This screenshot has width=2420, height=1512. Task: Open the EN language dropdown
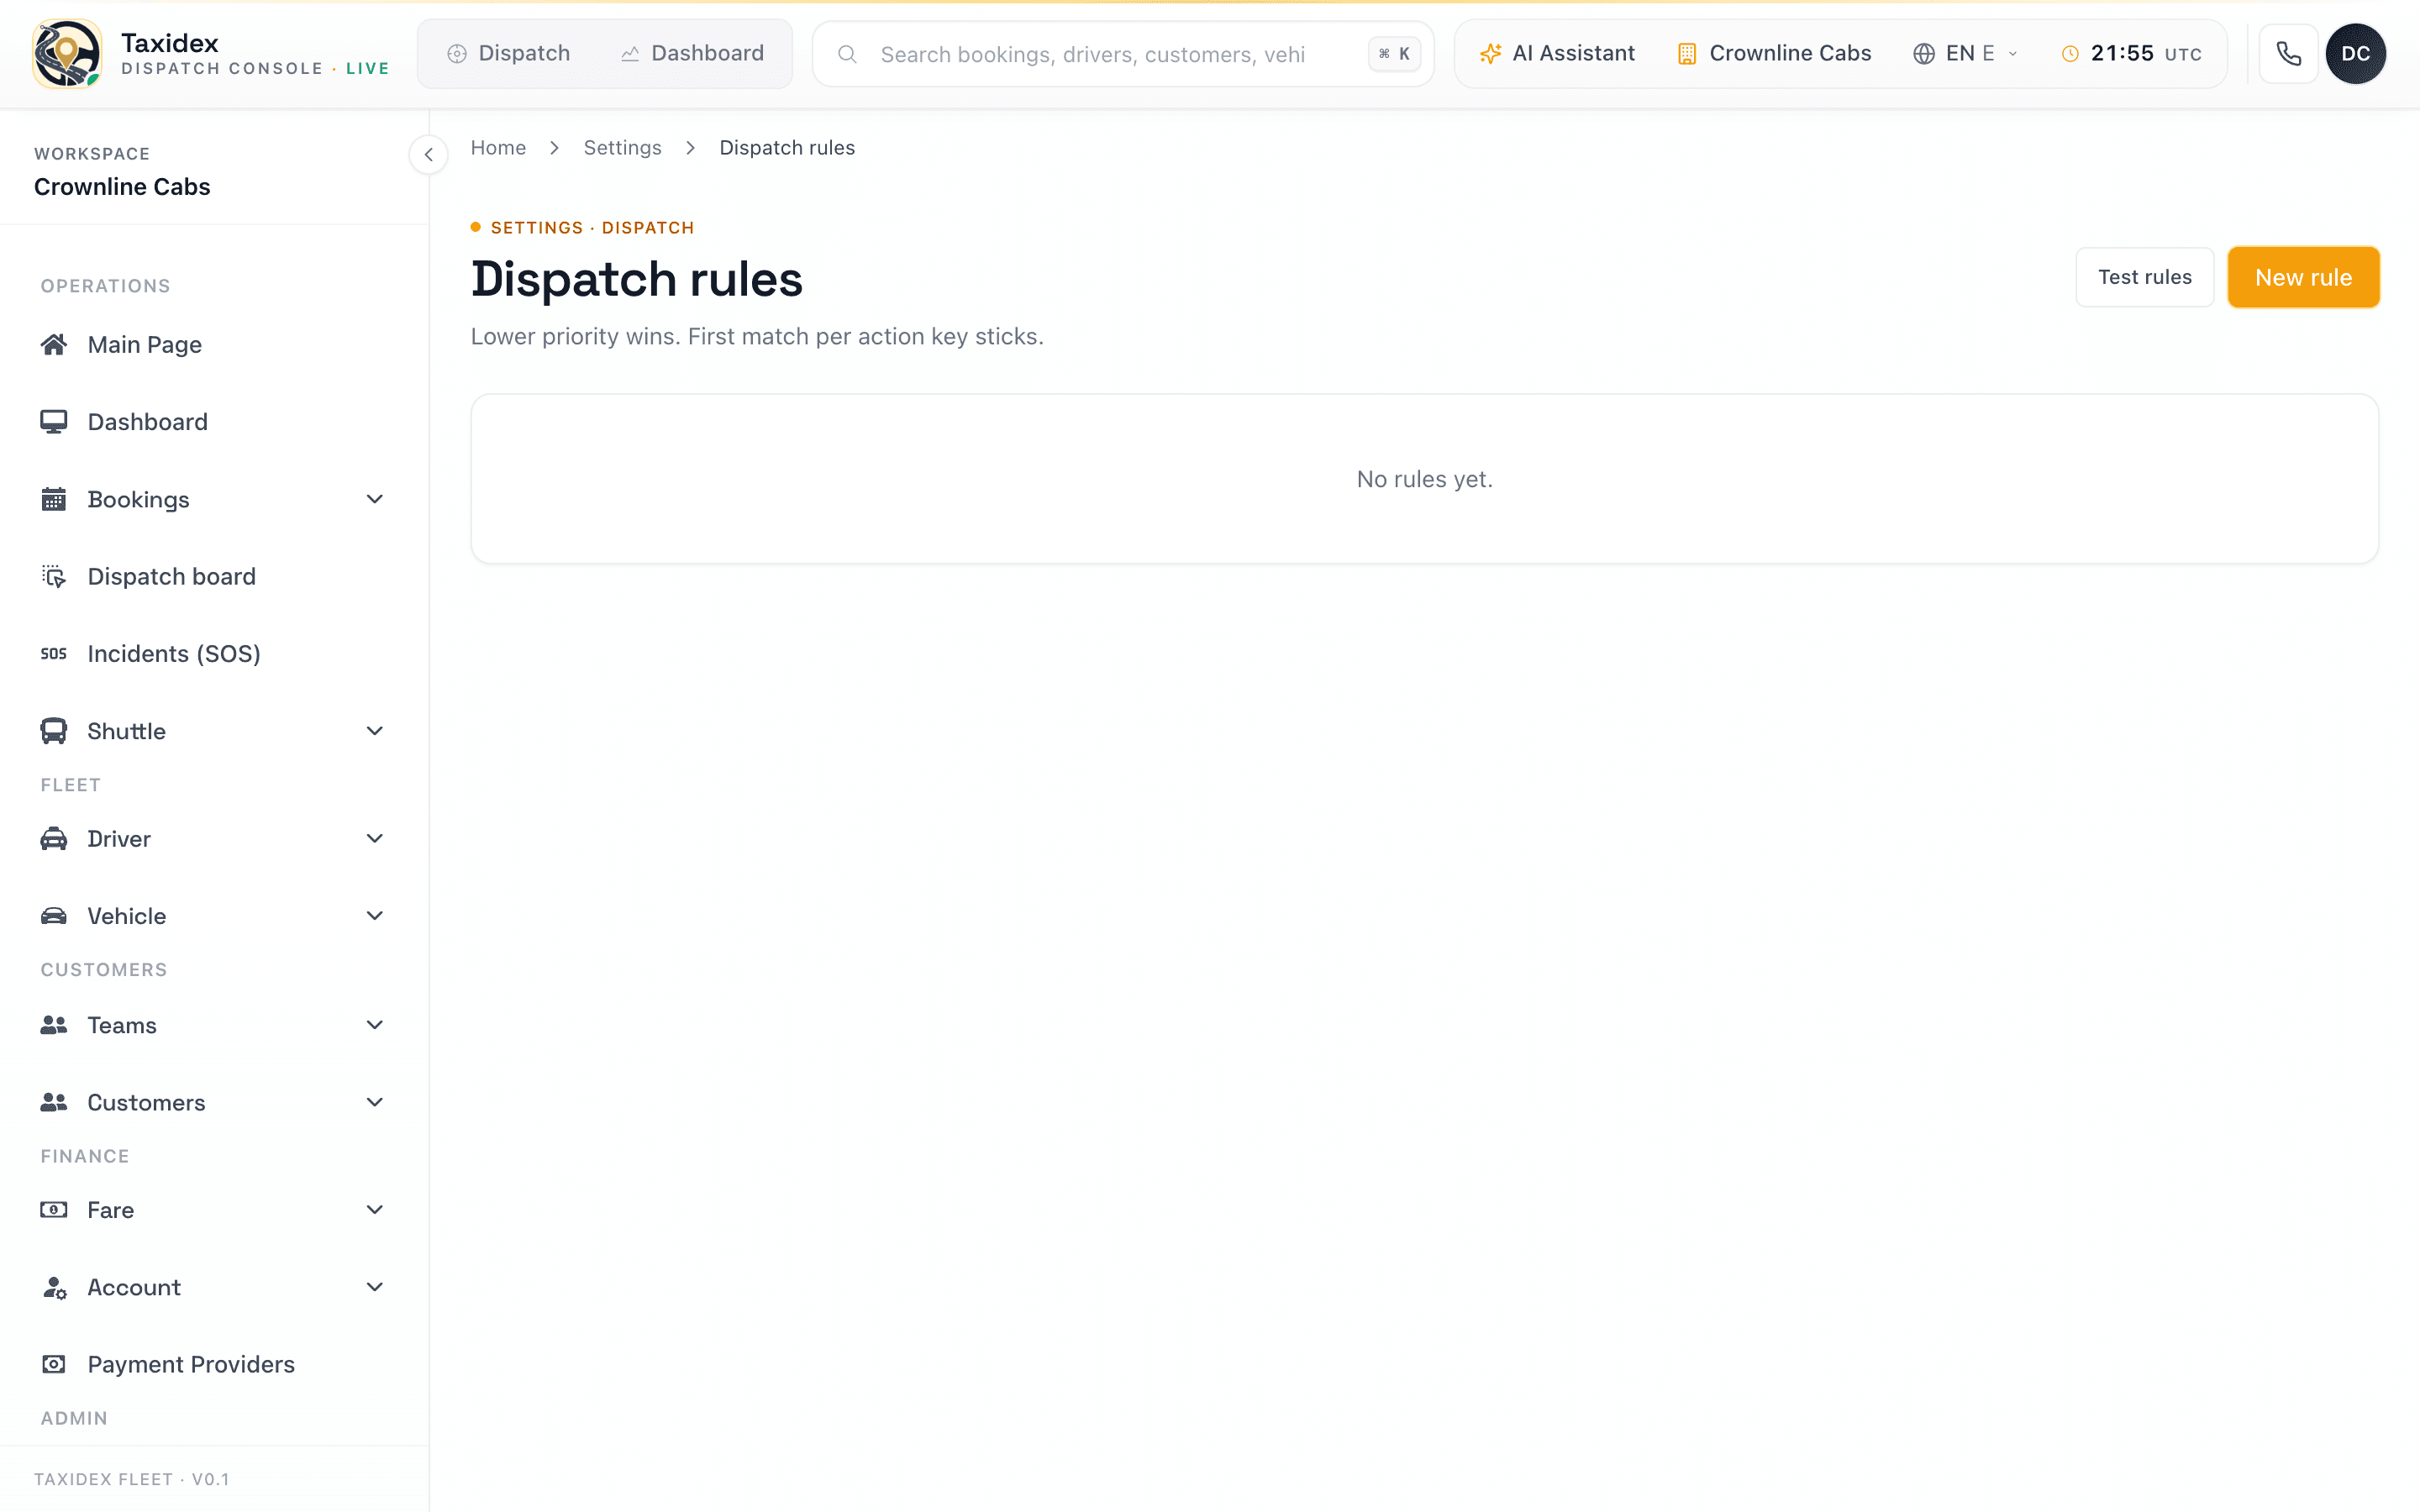tap(1966, 54)
